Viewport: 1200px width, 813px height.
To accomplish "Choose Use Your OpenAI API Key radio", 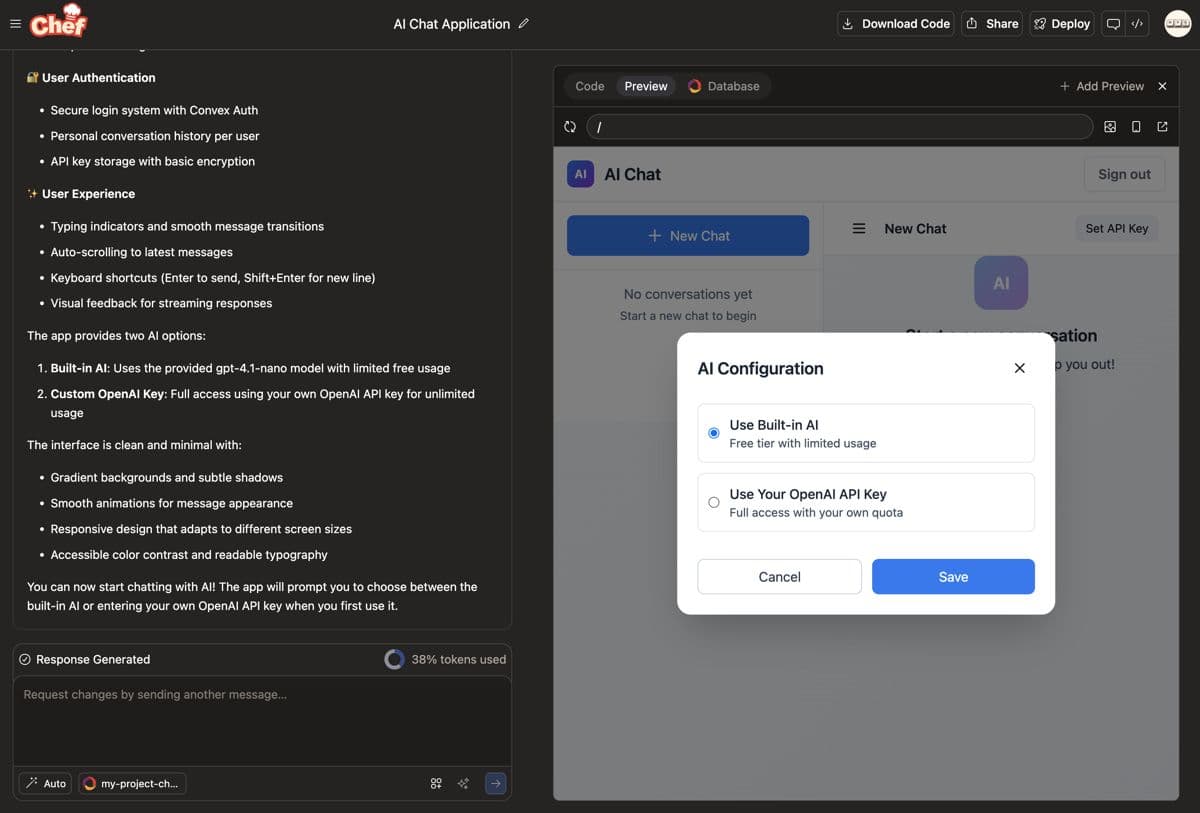I will pyautogui.click(x=714, y=502).
